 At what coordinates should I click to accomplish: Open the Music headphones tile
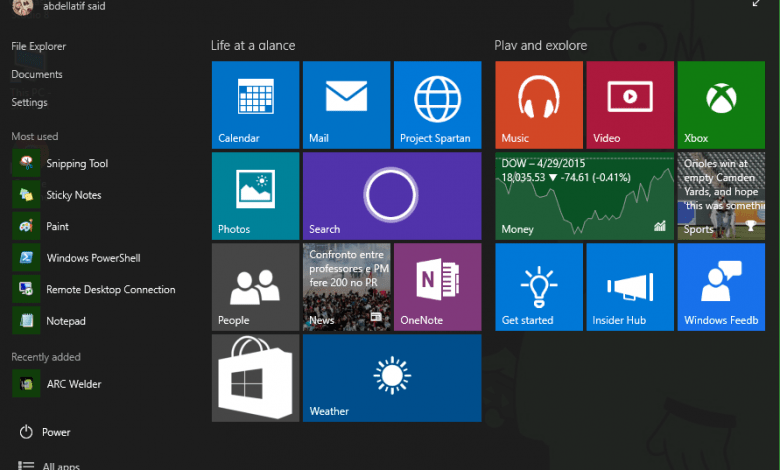coord(539,105)
